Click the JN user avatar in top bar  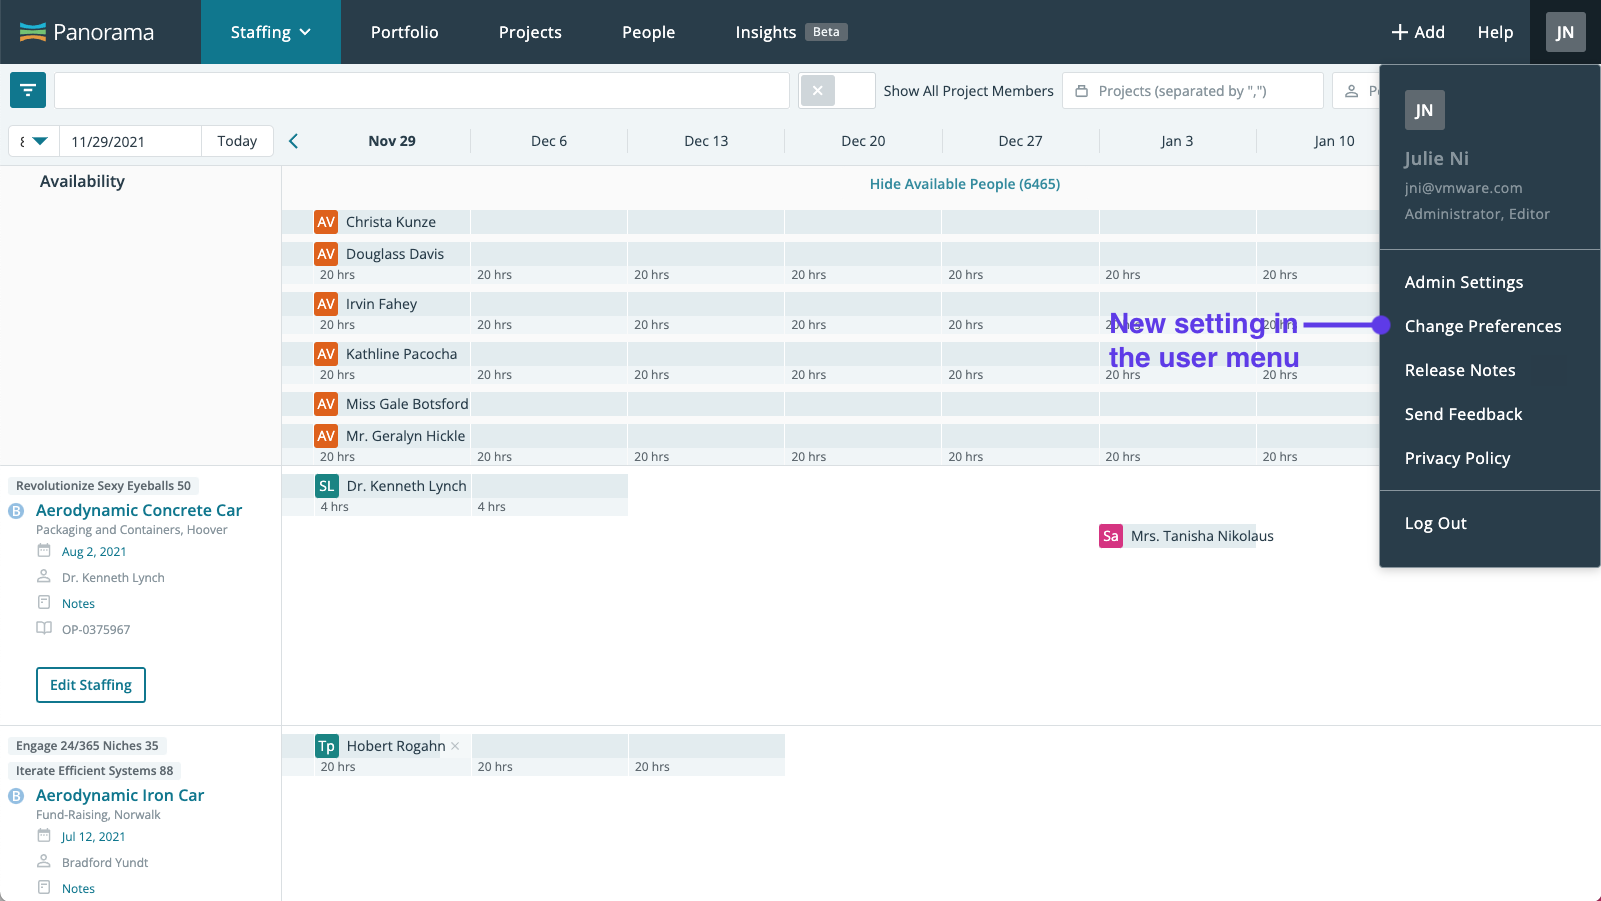point(1565,32)
